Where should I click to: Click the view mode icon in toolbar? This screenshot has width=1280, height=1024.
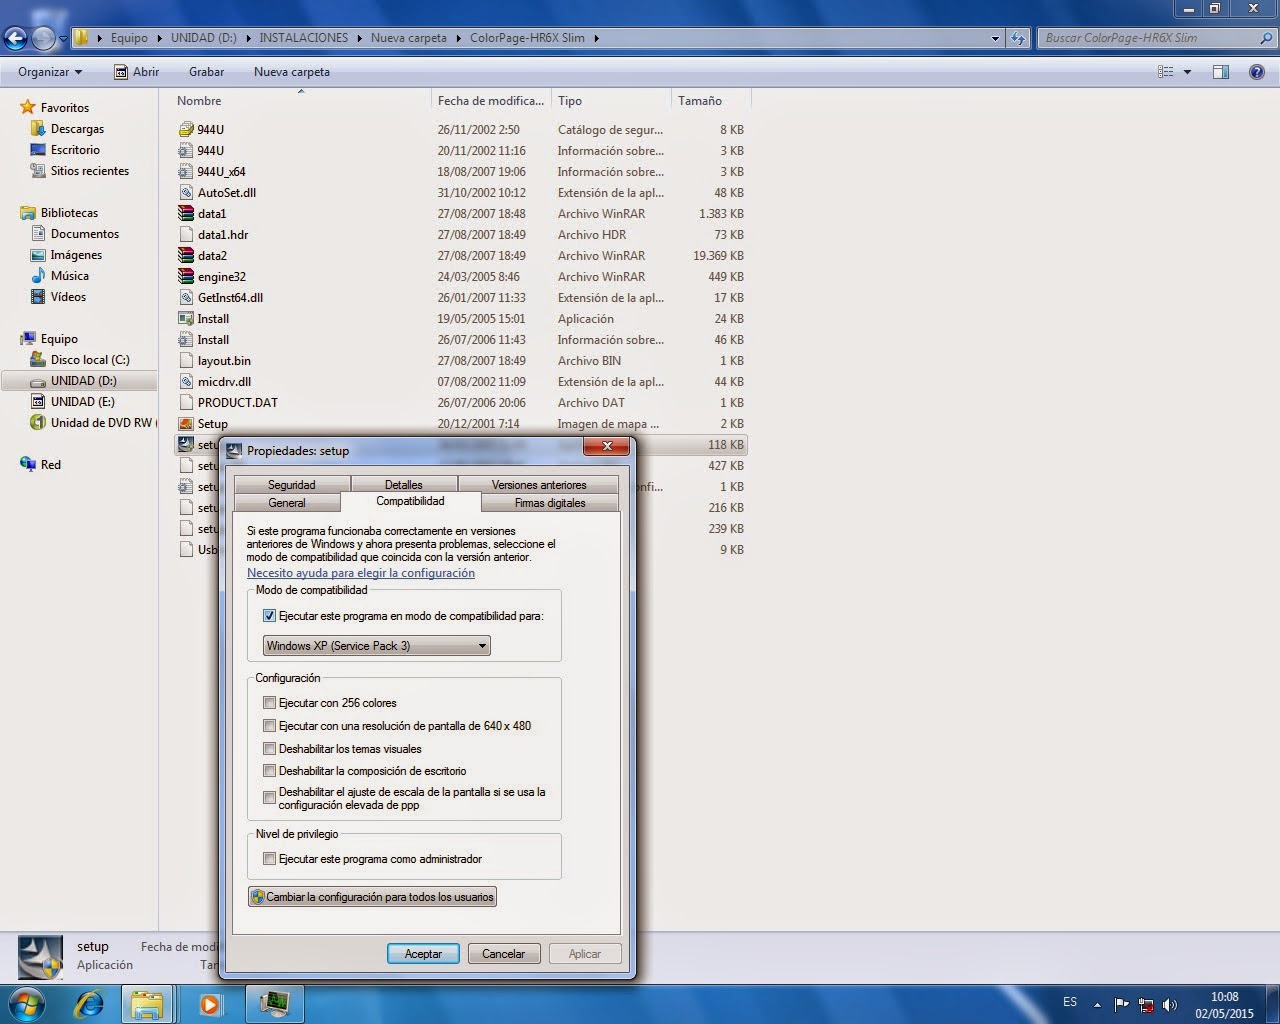(1165, 72)
